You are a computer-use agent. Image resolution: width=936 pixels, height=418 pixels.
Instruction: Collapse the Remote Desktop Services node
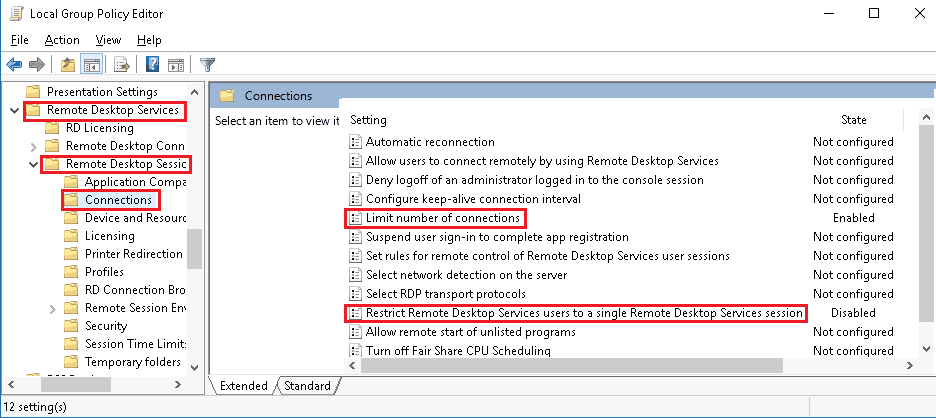coord(14,110)
